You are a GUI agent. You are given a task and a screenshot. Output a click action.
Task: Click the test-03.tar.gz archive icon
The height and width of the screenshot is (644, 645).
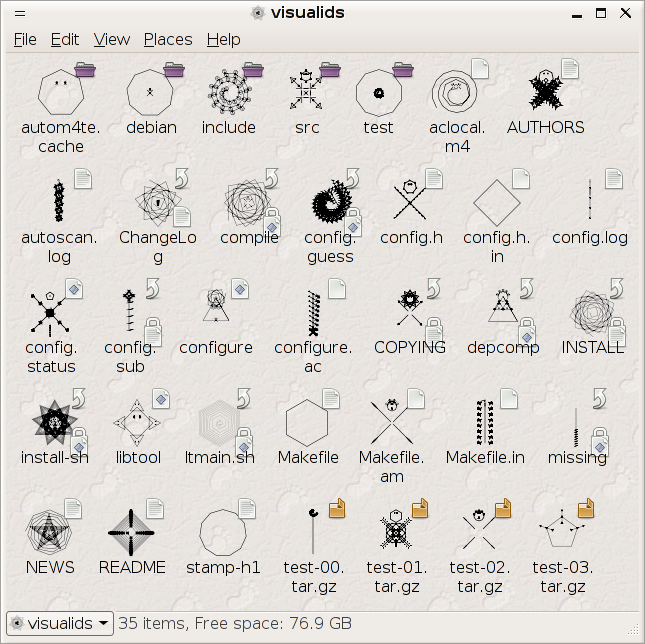(x=562, y=528)
